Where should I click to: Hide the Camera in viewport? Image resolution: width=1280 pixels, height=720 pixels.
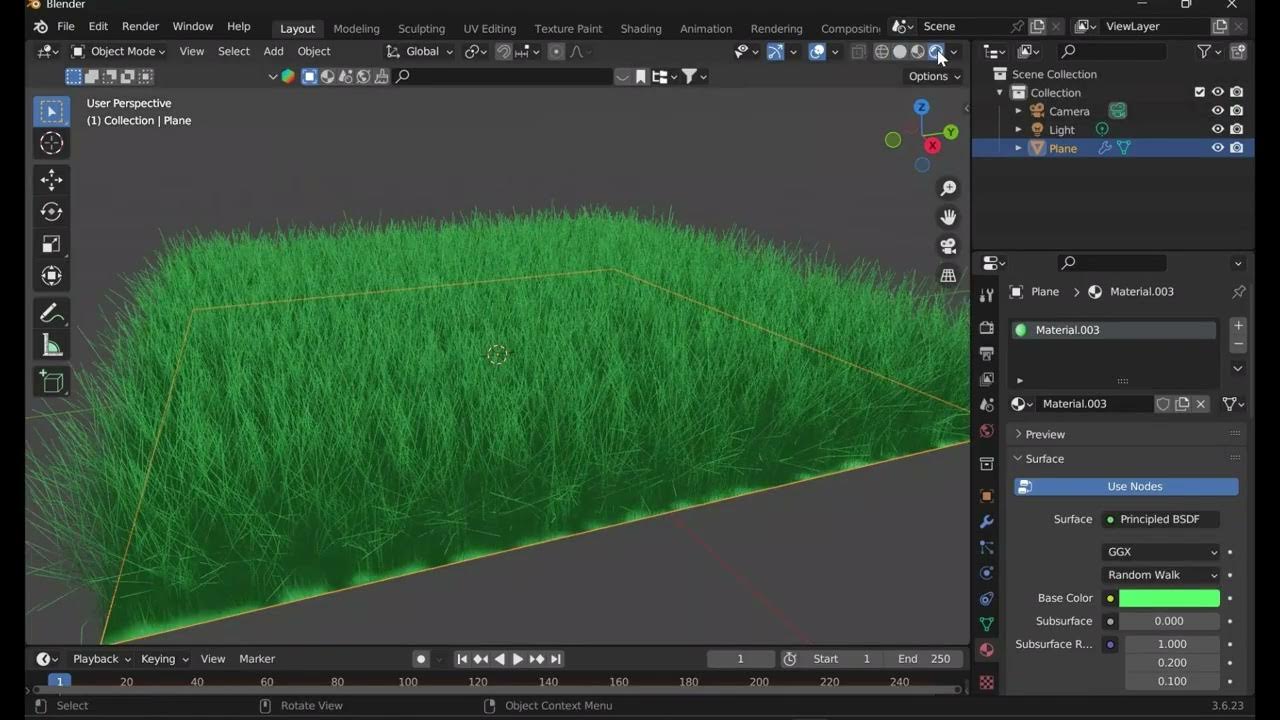[x=1218, y=111]
